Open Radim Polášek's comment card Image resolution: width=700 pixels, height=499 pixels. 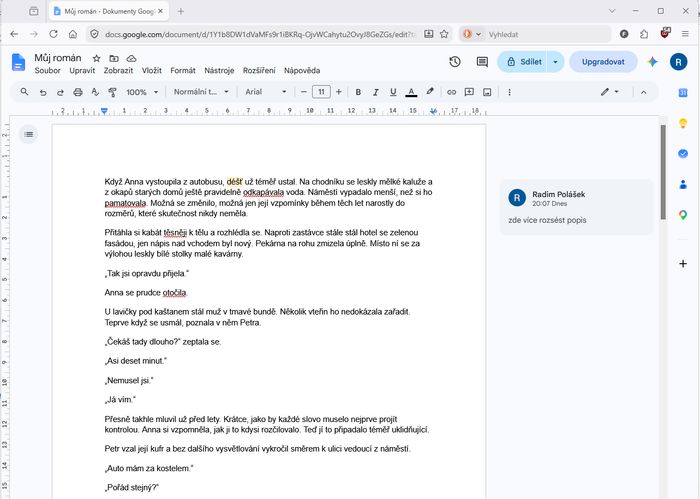576,207
